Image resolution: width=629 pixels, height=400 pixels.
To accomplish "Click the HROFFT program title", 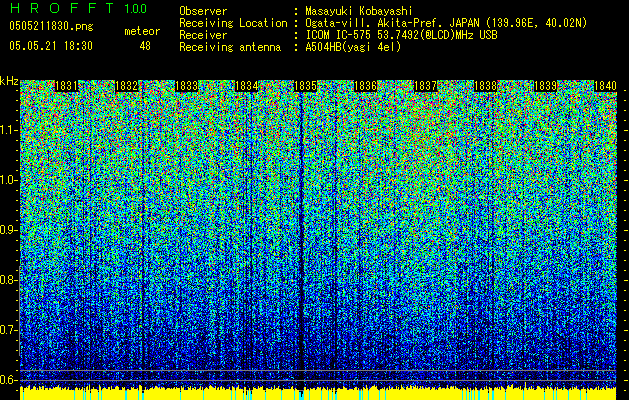I will pos(79,8).
